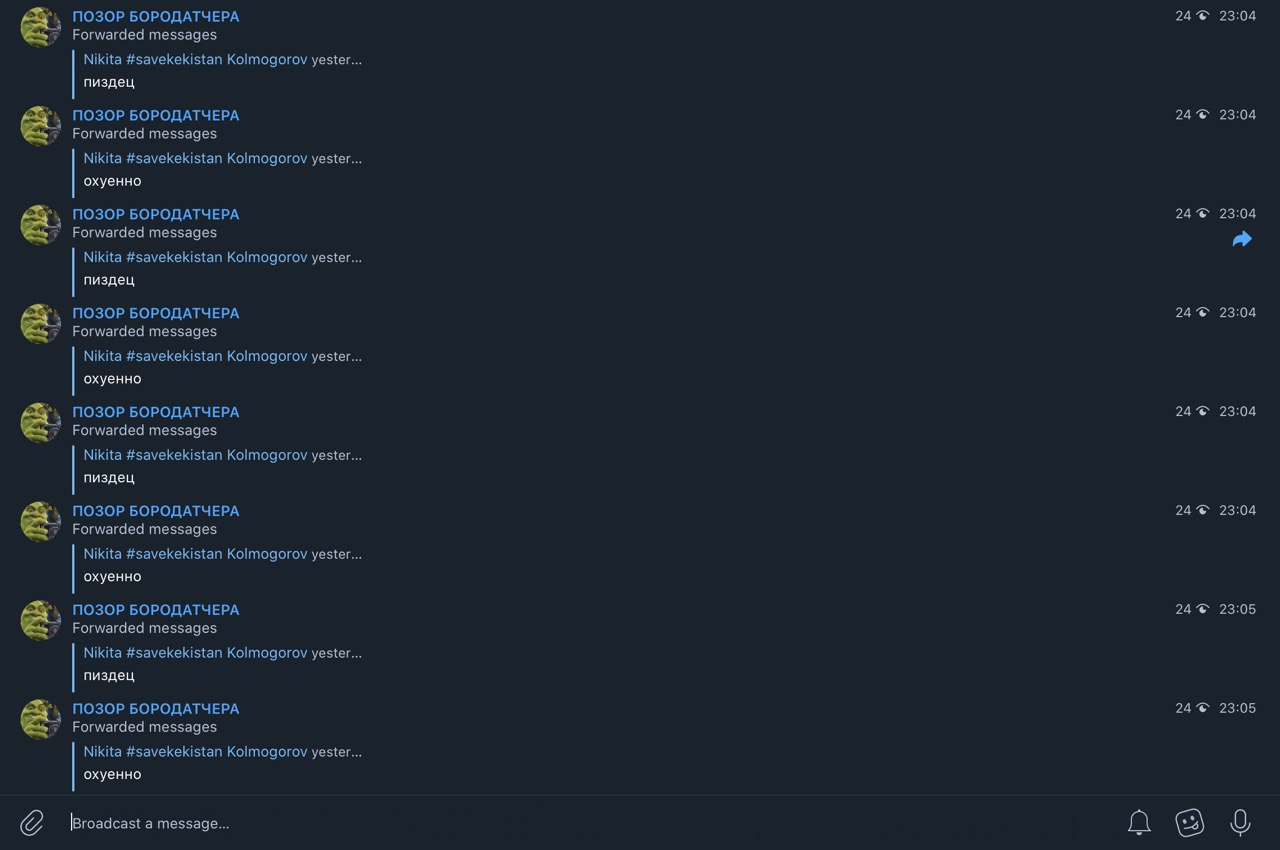Viewport: 1280px width, 850px height.
Task: Click the 'пиздец' text in the 23:05 message
Action: [x=109, y=675]
